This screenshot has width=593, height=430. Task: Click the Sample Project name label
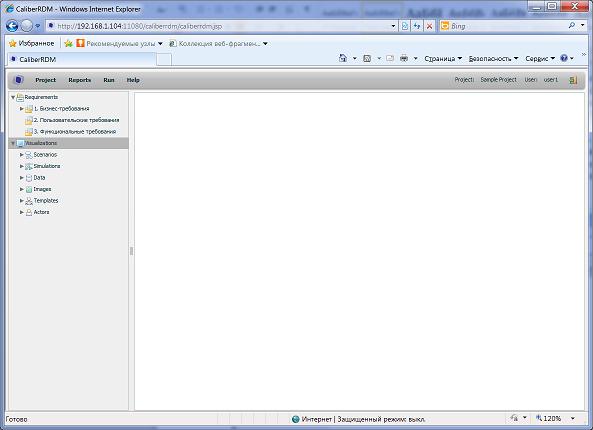tap(498, 80)
